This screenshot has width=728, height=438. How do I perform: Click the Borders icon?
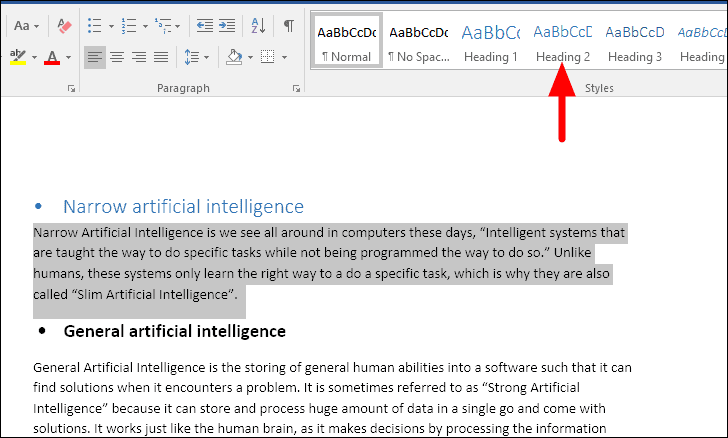pos(267,57)
